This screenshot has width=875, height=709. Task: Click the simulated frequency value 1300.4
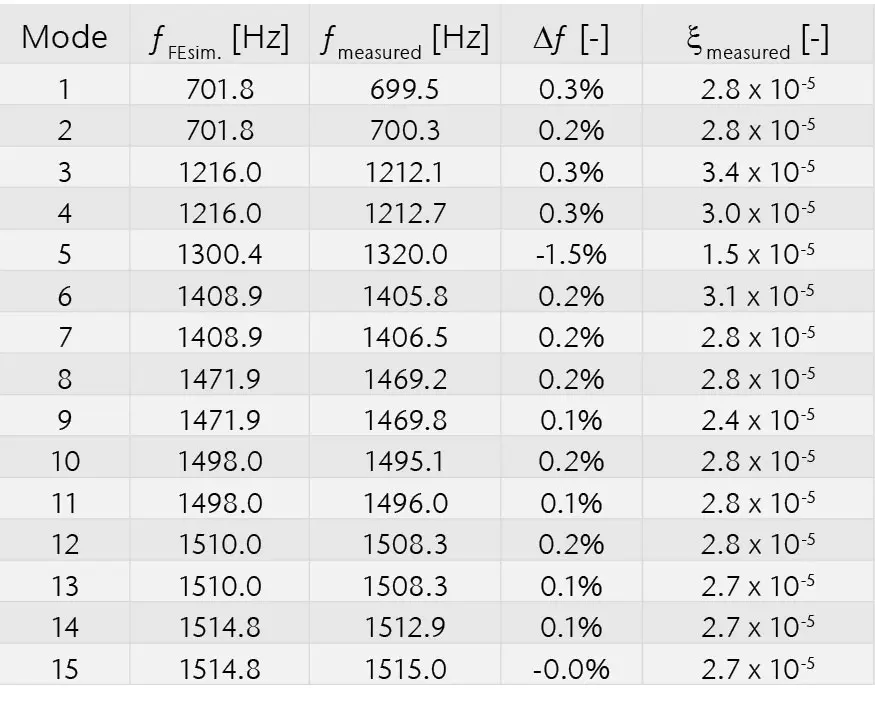220,254
